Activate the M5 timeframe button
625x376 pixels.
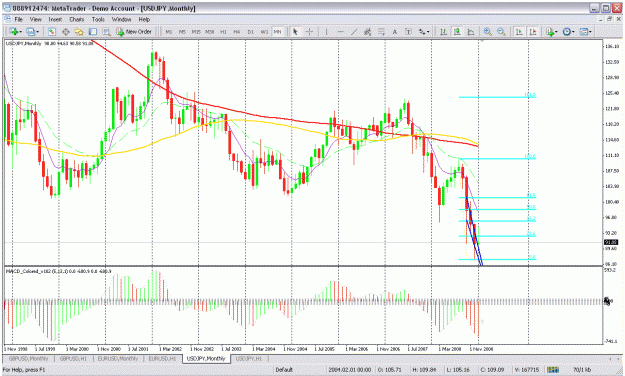(183, 31)
